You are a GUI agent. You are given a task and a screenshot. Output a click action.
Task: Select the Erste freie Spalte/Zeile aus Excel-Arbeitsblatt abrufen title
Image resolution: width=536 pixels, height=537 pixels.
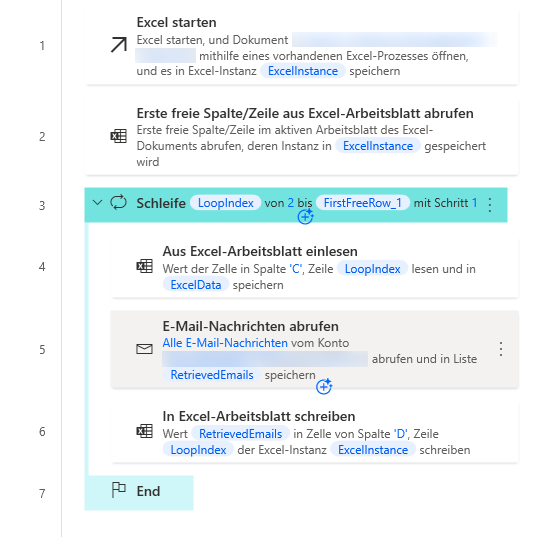(x=305, y=113)
